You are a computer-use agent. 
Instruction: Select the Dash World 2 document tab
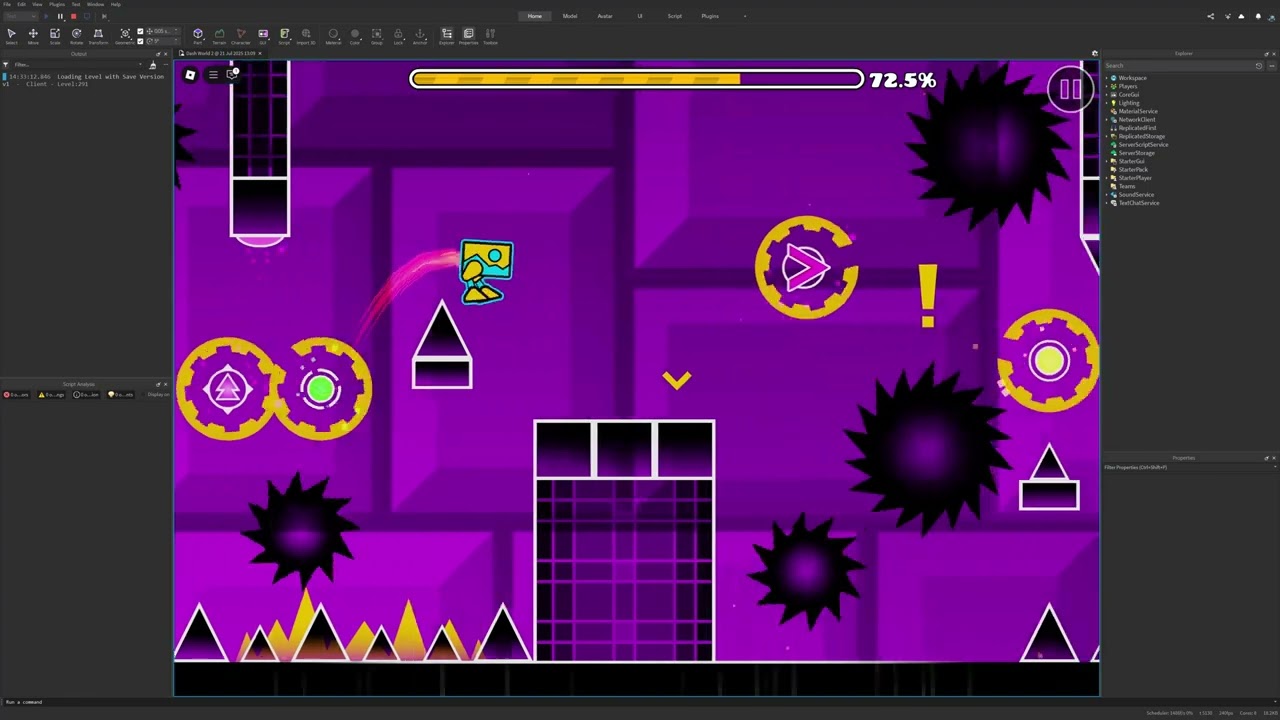pos(219,53)
